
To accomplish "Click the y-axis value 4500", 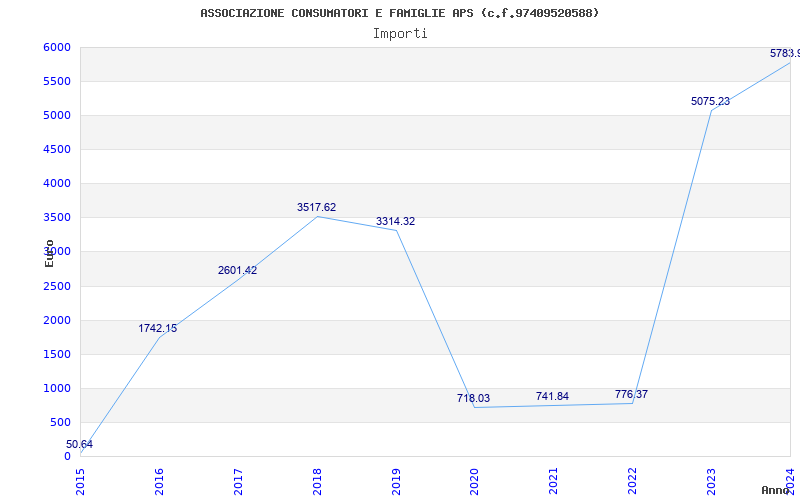I will [x=57, y=149].
